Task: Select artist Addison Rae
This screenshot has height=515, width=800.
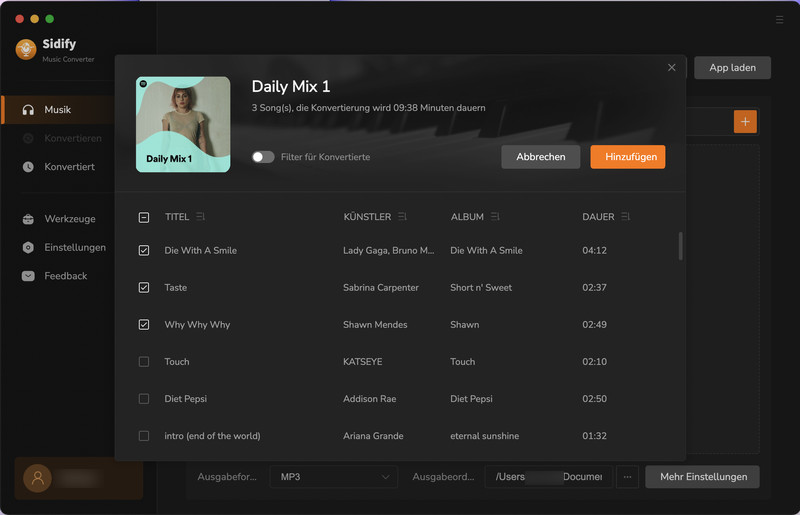Action: click(x=369, y=399)
